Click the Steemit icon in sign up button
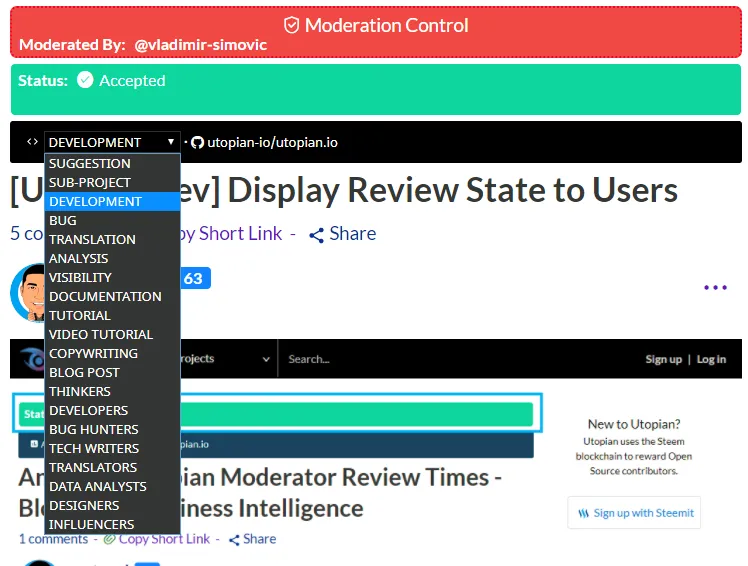The height and width of the screenshot is (566, 748). pyautogui.click(x=583, y=514)
